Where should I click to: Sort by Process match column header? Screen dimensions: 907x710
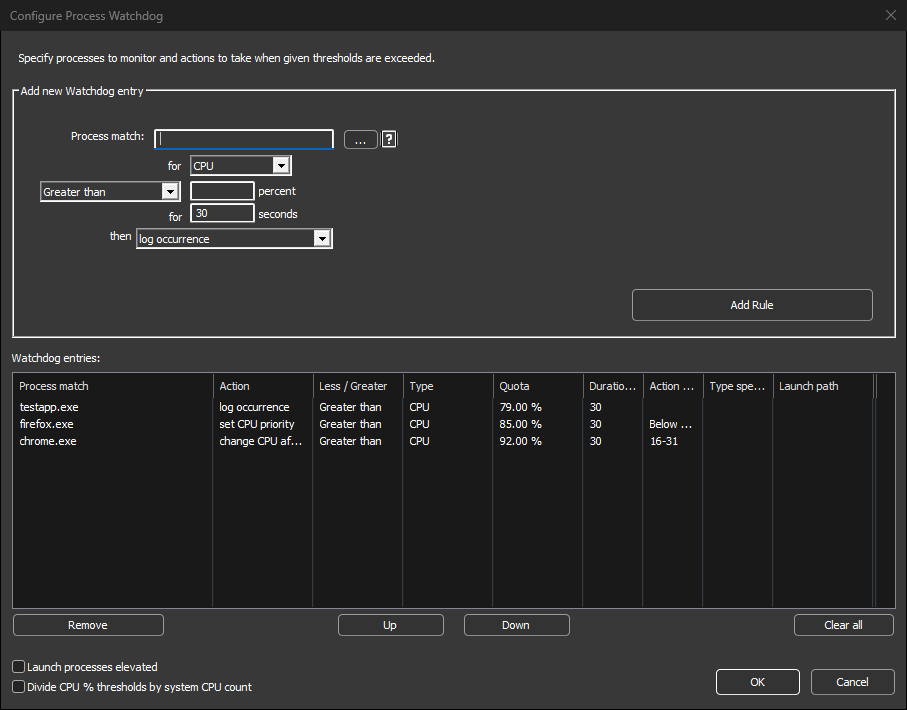click(113, 386)
